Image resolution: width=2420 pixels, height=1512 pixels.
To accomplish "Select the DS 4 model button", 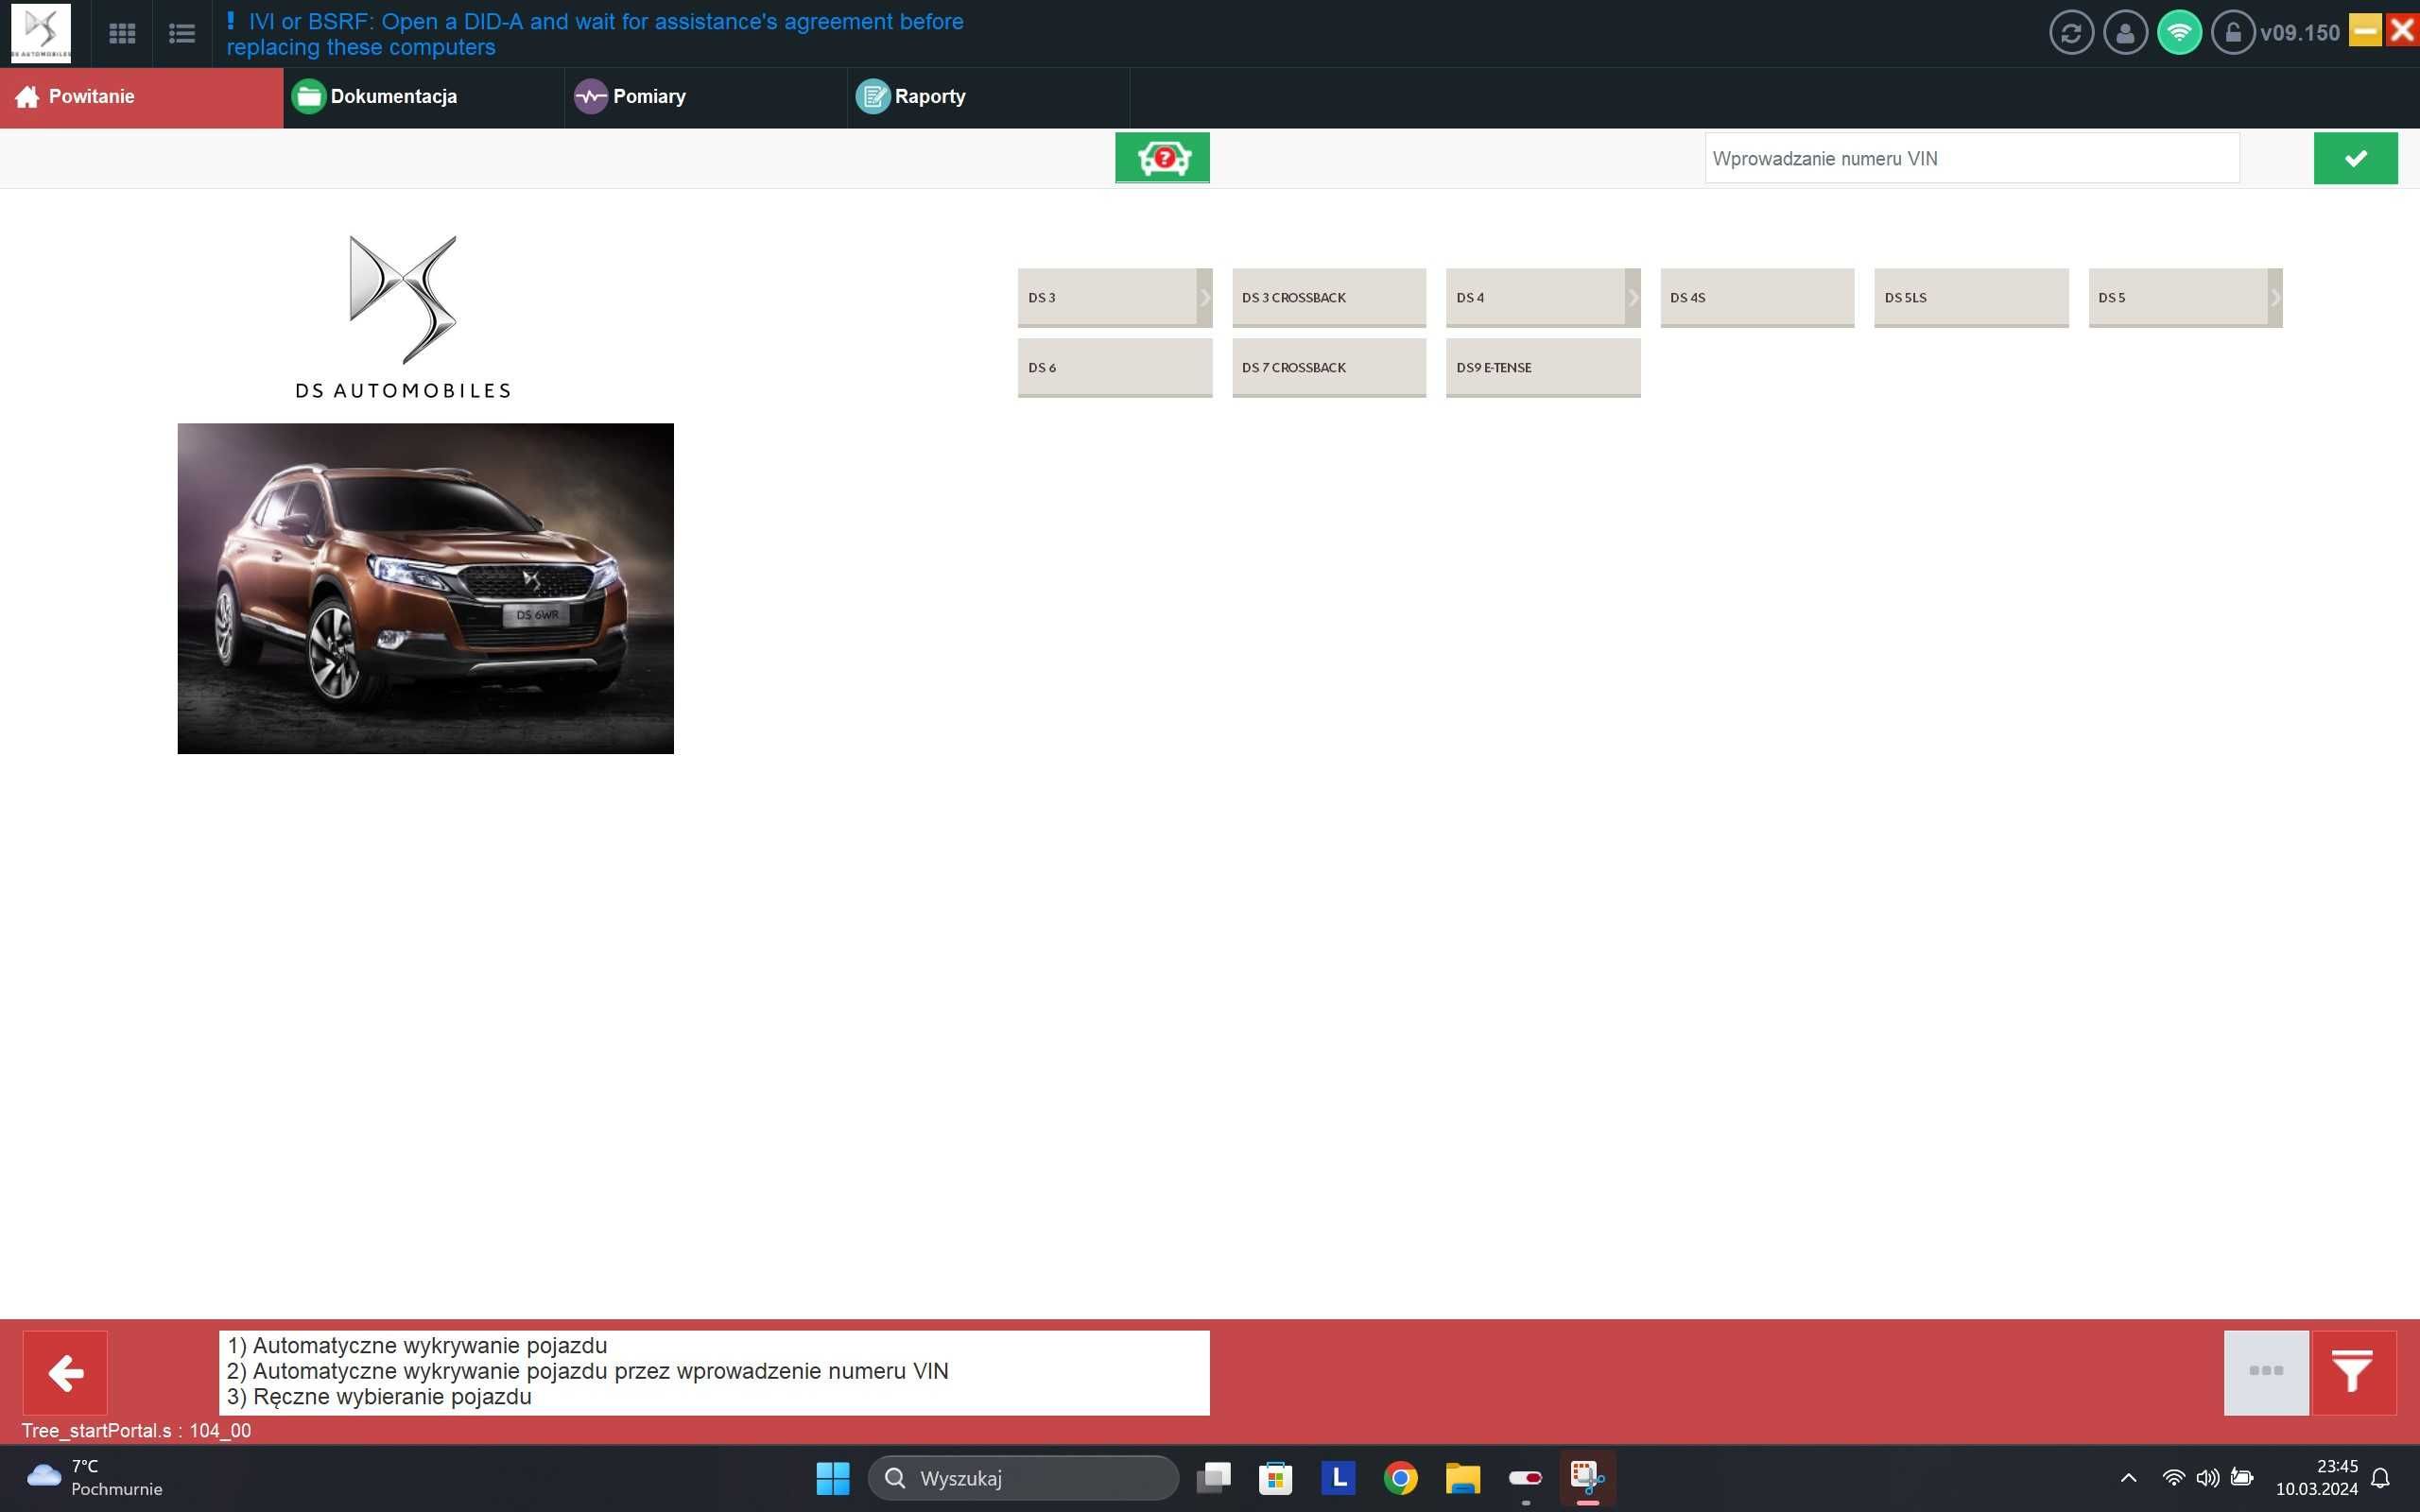I will pyautogui.click(x=1535, y=298).
